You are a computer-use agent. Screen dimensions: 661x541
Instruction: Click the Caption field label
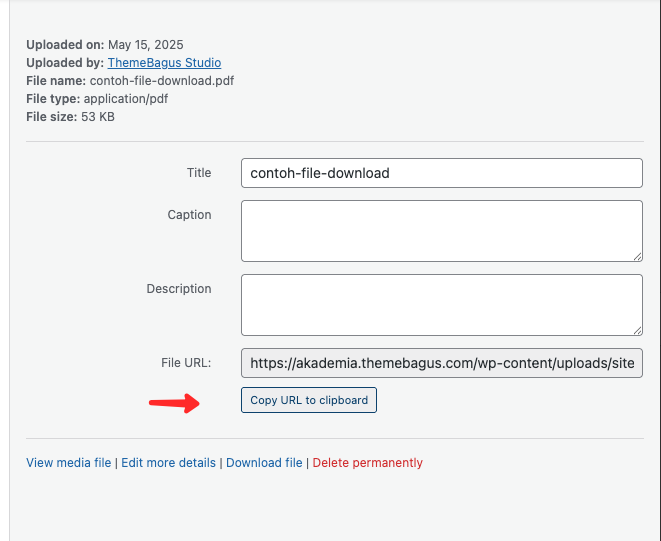[189, 215]
